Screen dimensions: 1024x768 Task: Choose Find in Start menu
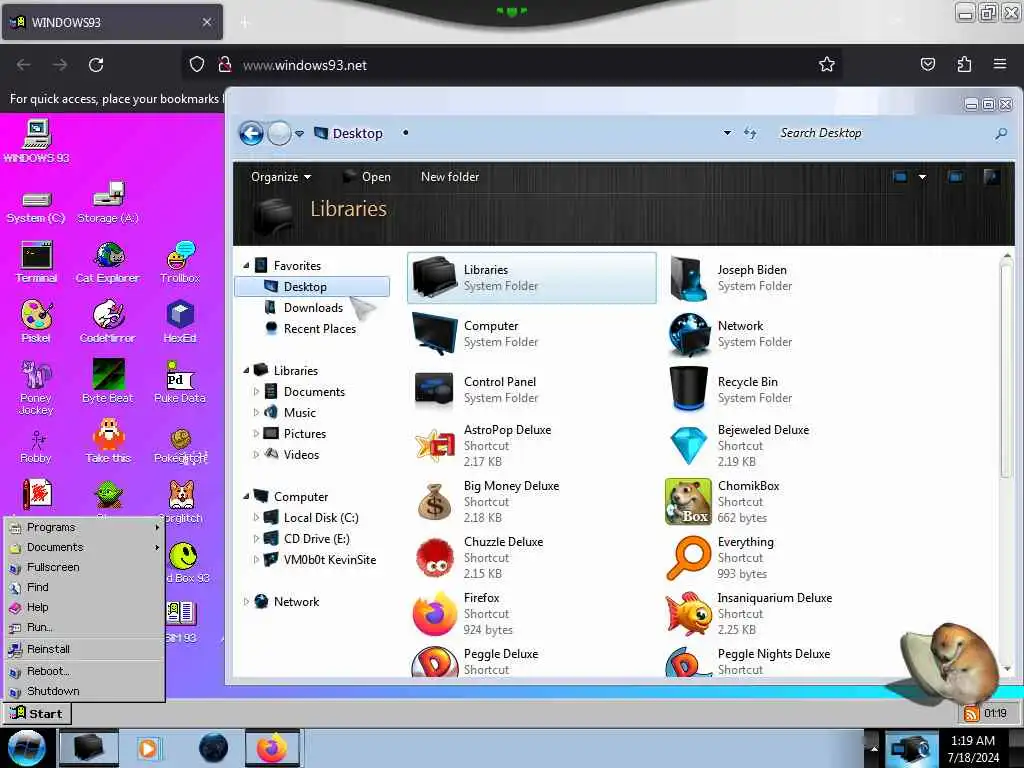(x=84, y=587)
